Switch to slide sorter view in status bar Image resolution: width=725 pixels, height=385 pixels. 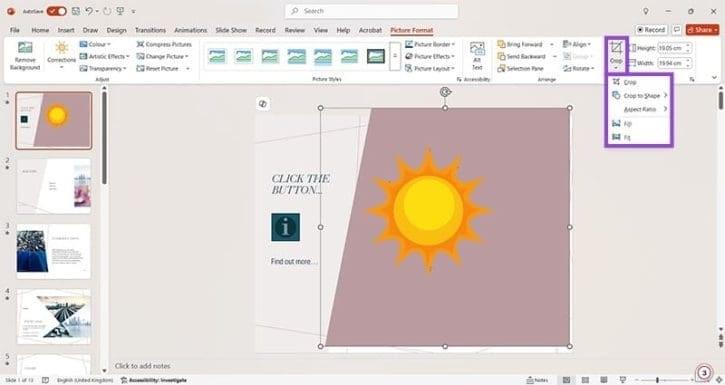point(585,380)
